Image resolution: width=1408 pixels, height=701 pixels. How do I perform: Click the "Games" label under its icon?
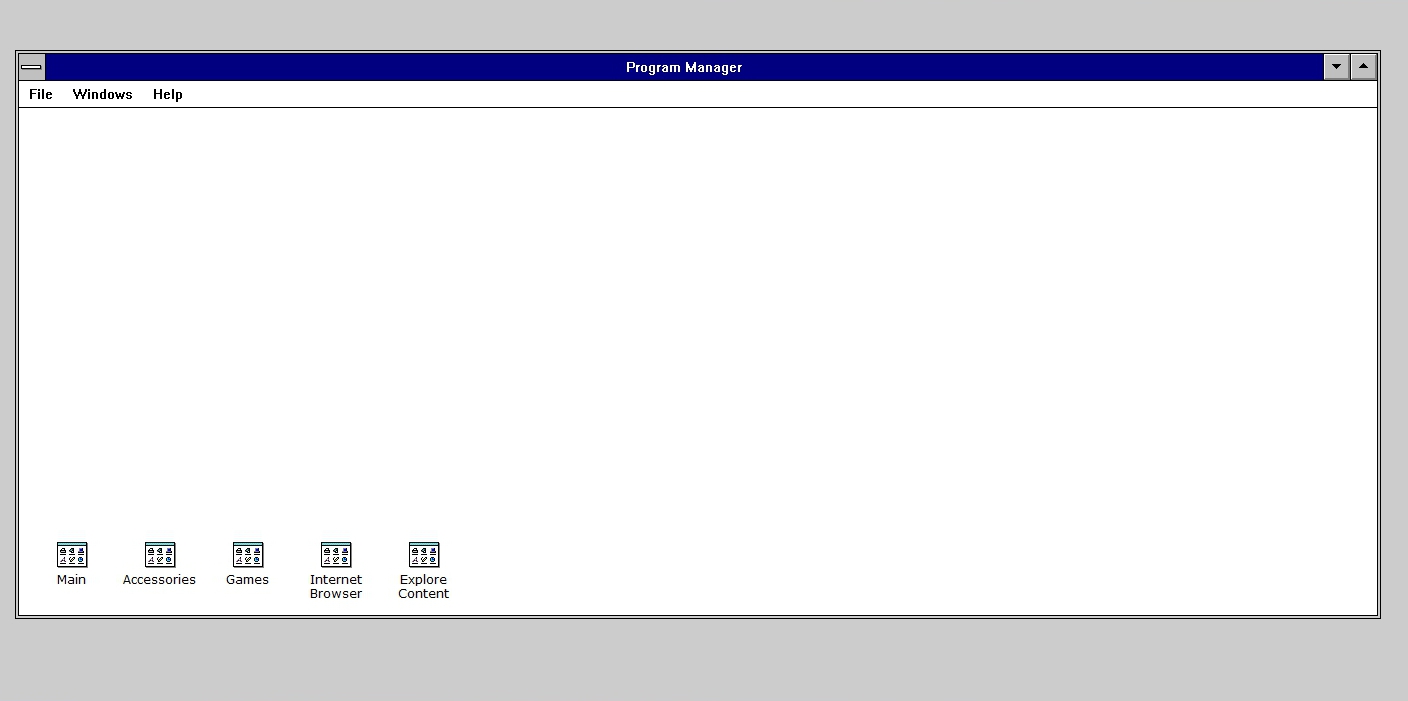click(247, 580)
